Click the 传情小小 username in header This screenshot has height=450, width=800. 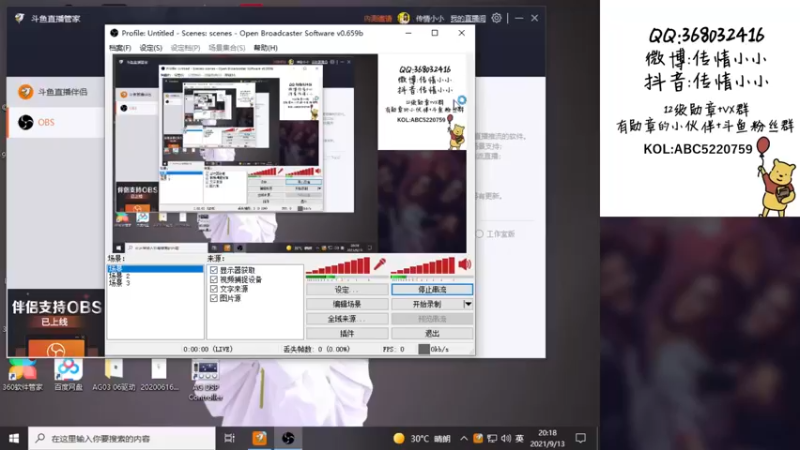click(430, 19)
